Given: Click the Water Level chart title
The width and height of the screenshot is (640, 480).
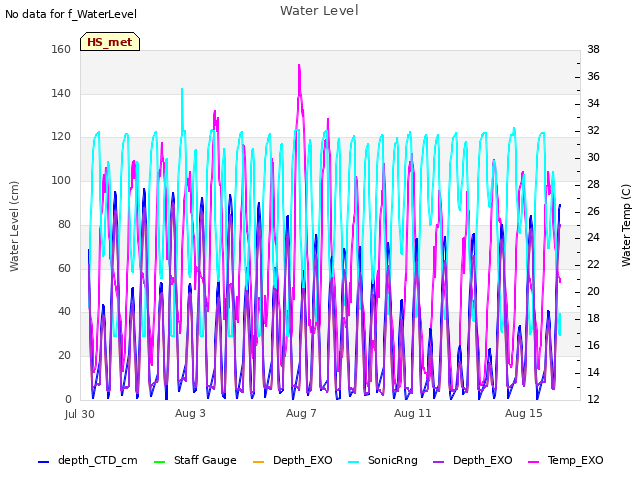Looking at the screenshot, I should click(x=319, y=10).
